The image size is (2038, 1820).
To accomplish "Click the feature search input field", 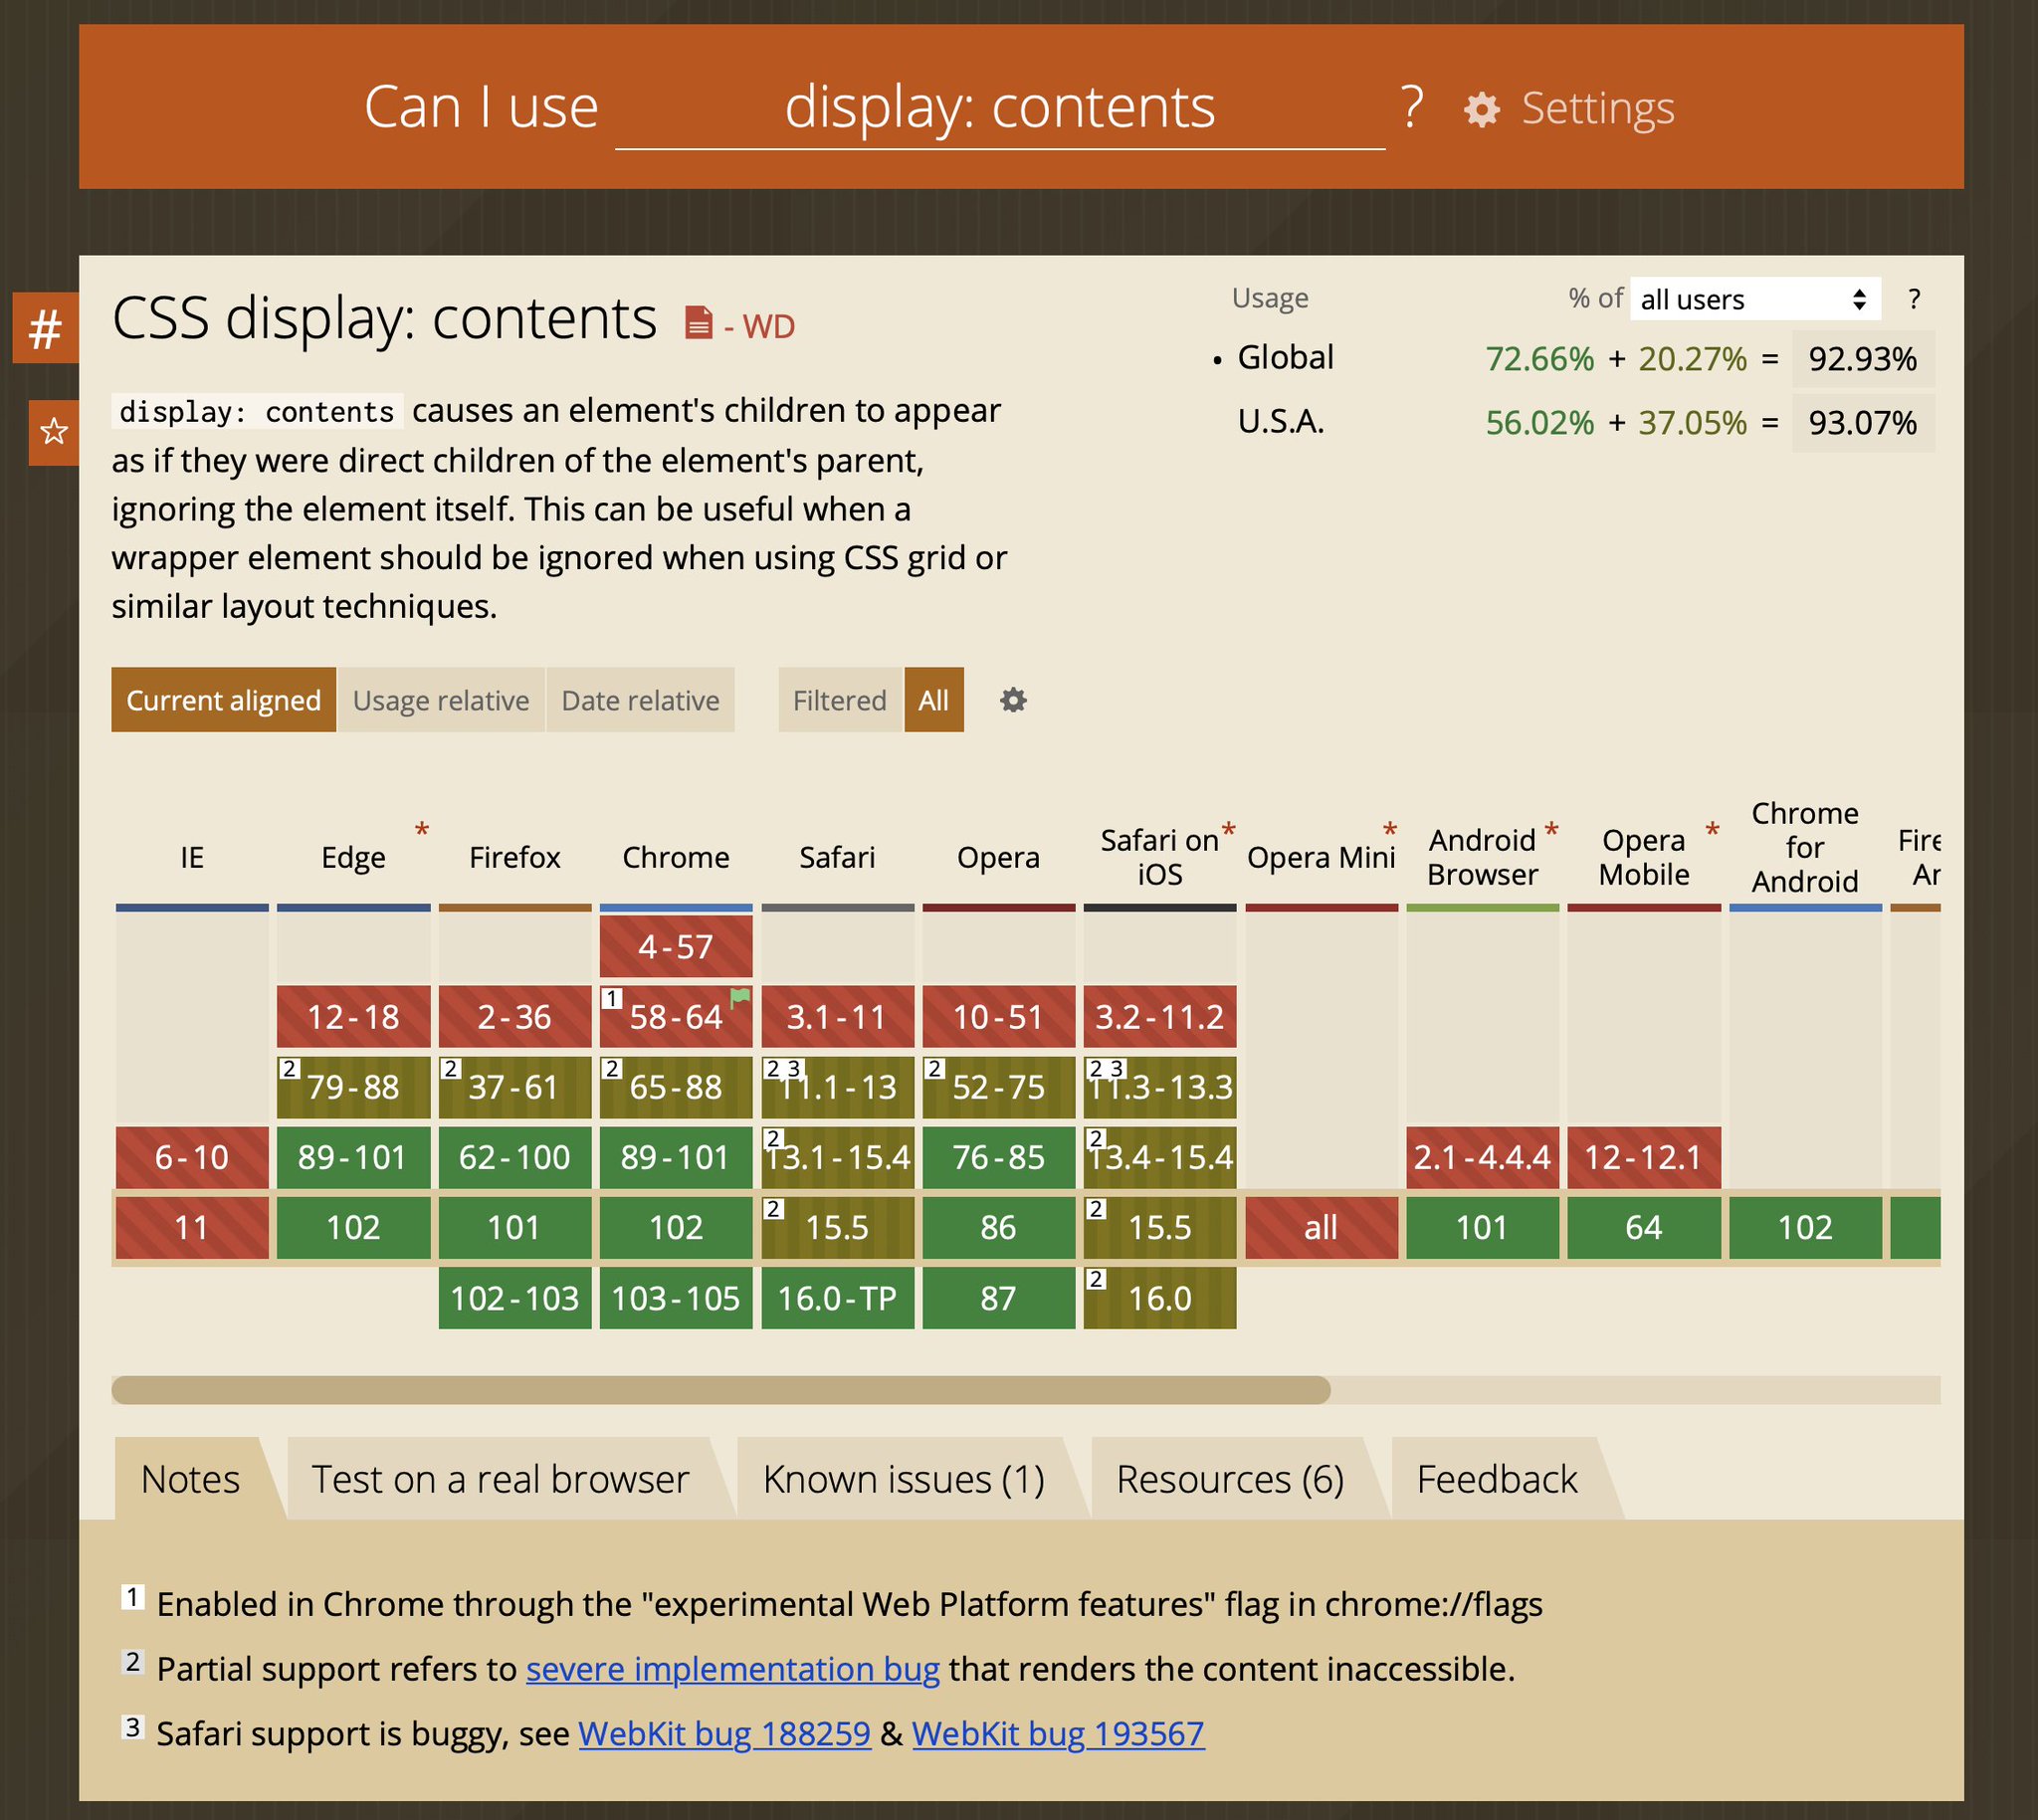I will tap(1000, 108).
